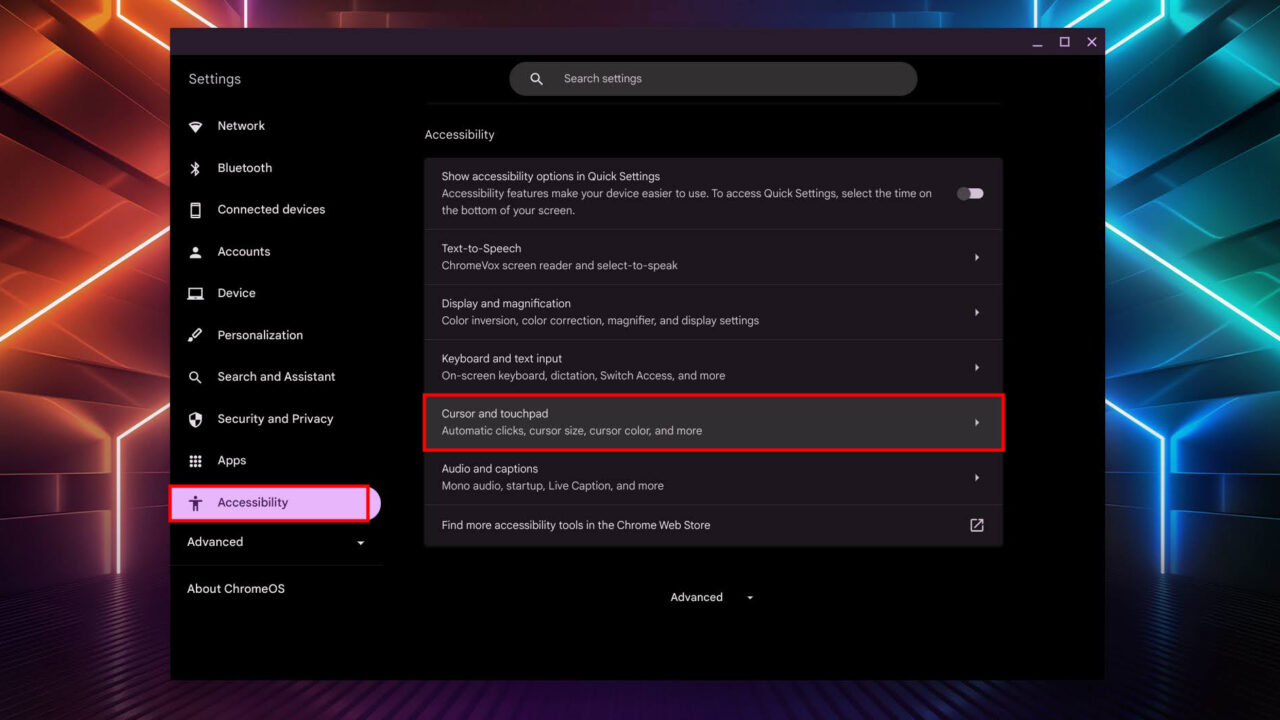This screenshot has width=1280, height=720.
Task: Open Keyboard and text input settings
Action: [713, 367]
